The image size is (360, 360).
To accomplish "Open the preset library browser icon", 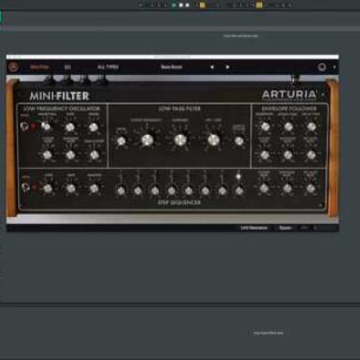I will point(68,67).
